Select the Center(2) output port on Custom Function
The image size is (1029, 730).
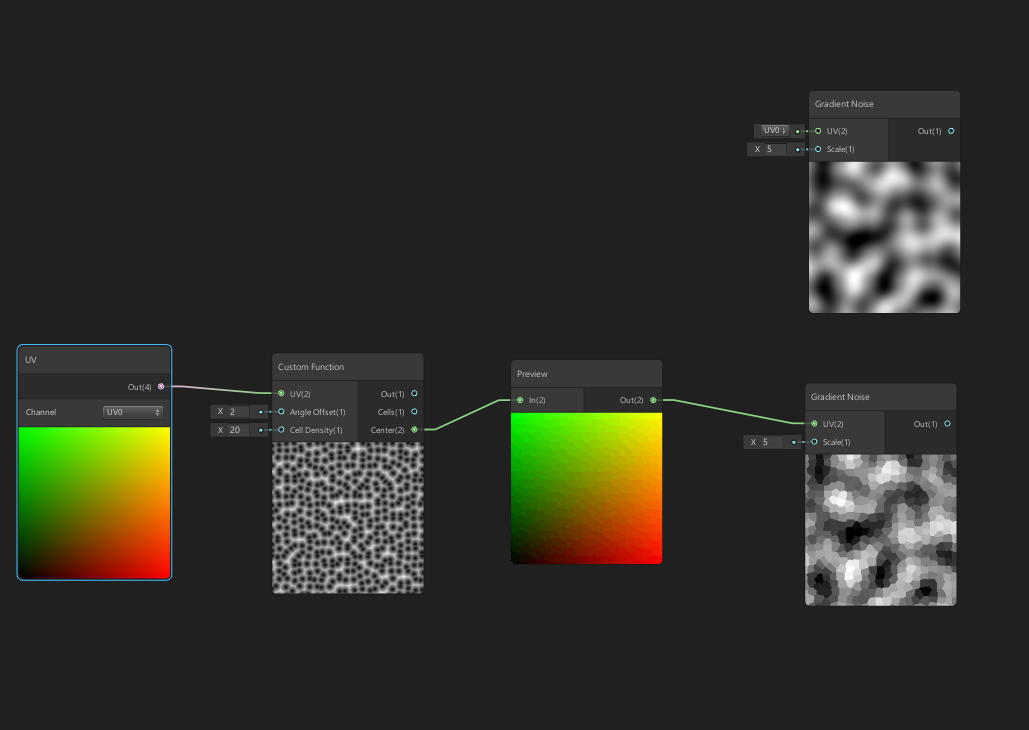point(415,430)
